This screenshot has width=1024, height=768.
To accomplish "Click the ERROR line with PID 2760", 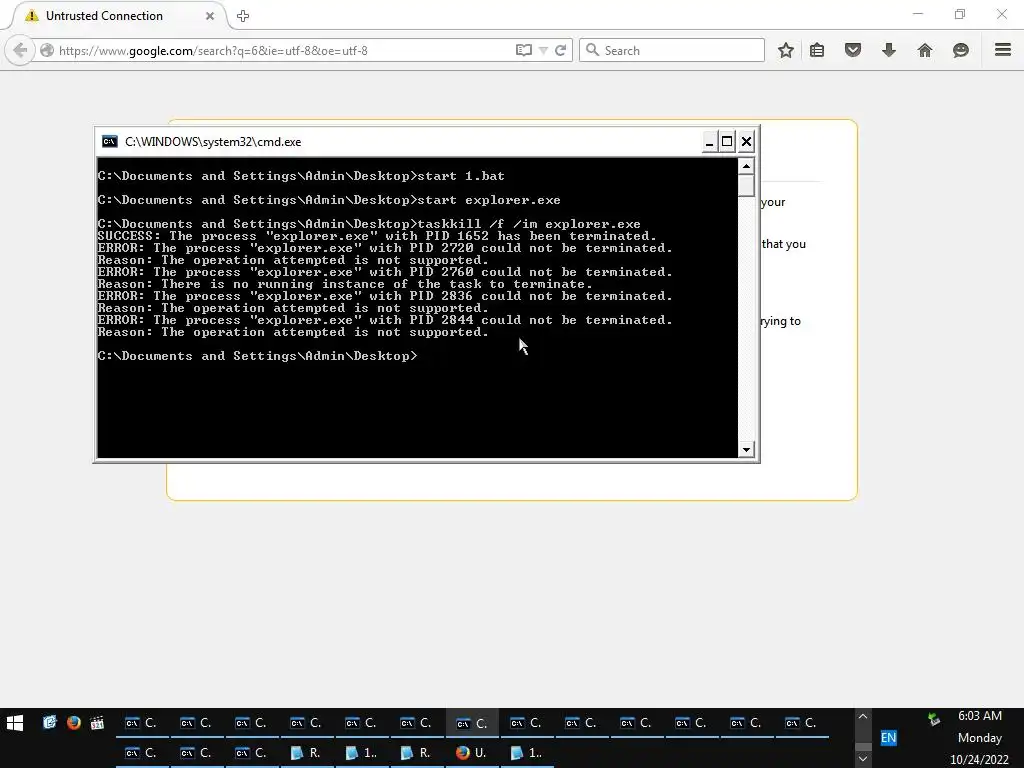I will pyautogui.click(x=385, y=272).
